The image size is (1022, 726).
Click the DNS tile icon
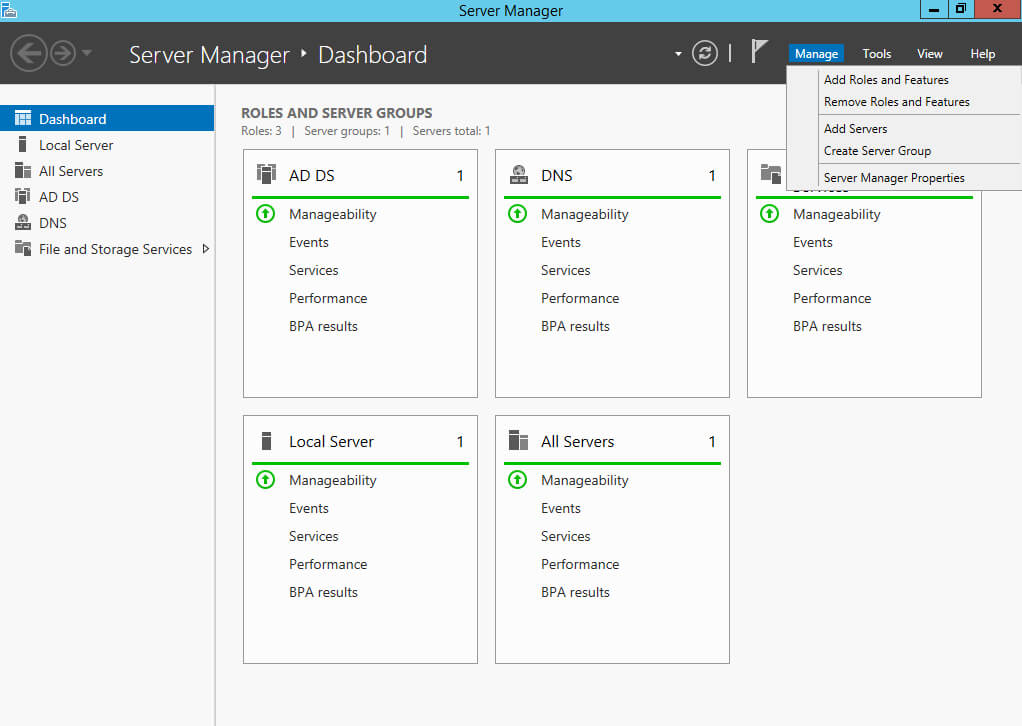coord(519,174)
